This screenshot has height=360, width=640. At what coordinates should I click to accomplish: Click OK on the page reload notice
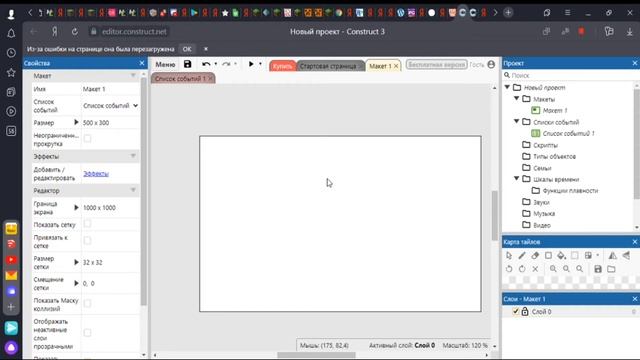click(187, 49)
